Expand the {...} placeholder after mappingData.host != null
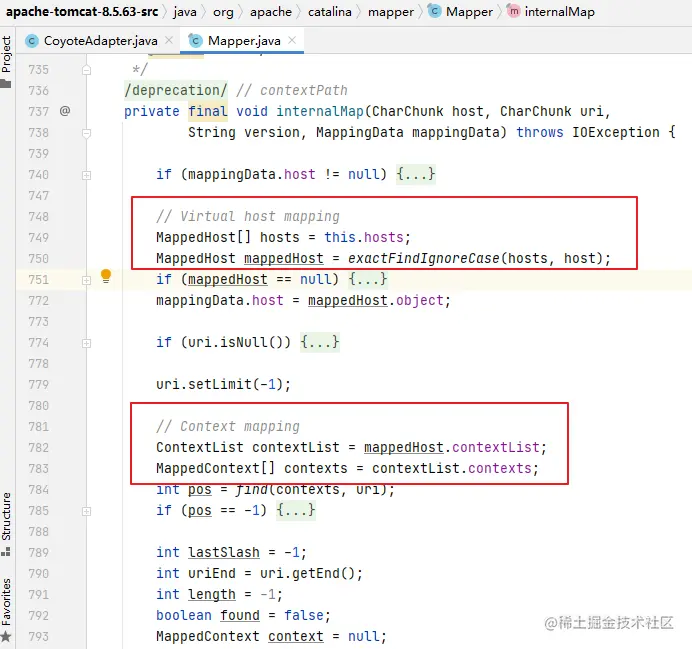692x649 pixels. click(x=416, y=173)
